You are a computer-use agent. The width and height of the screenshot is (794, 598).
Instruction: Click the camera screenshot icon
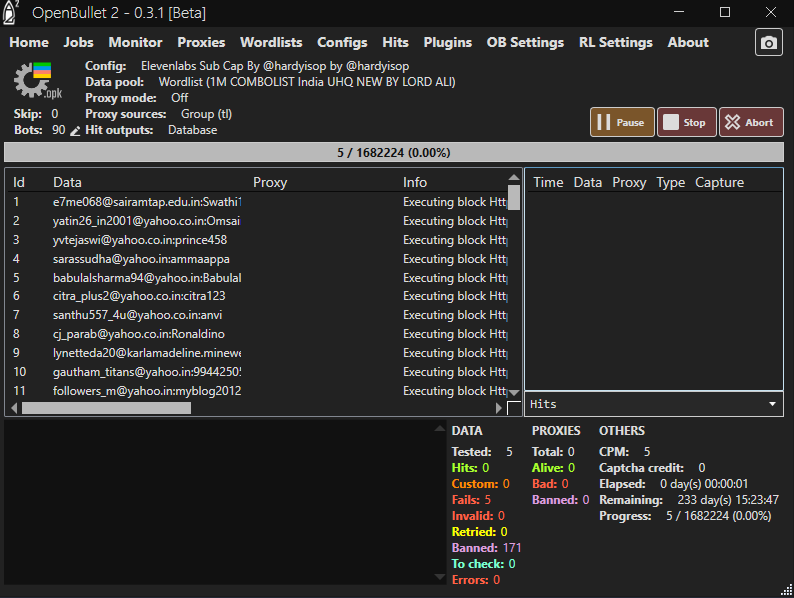click(x=768, y=43)
